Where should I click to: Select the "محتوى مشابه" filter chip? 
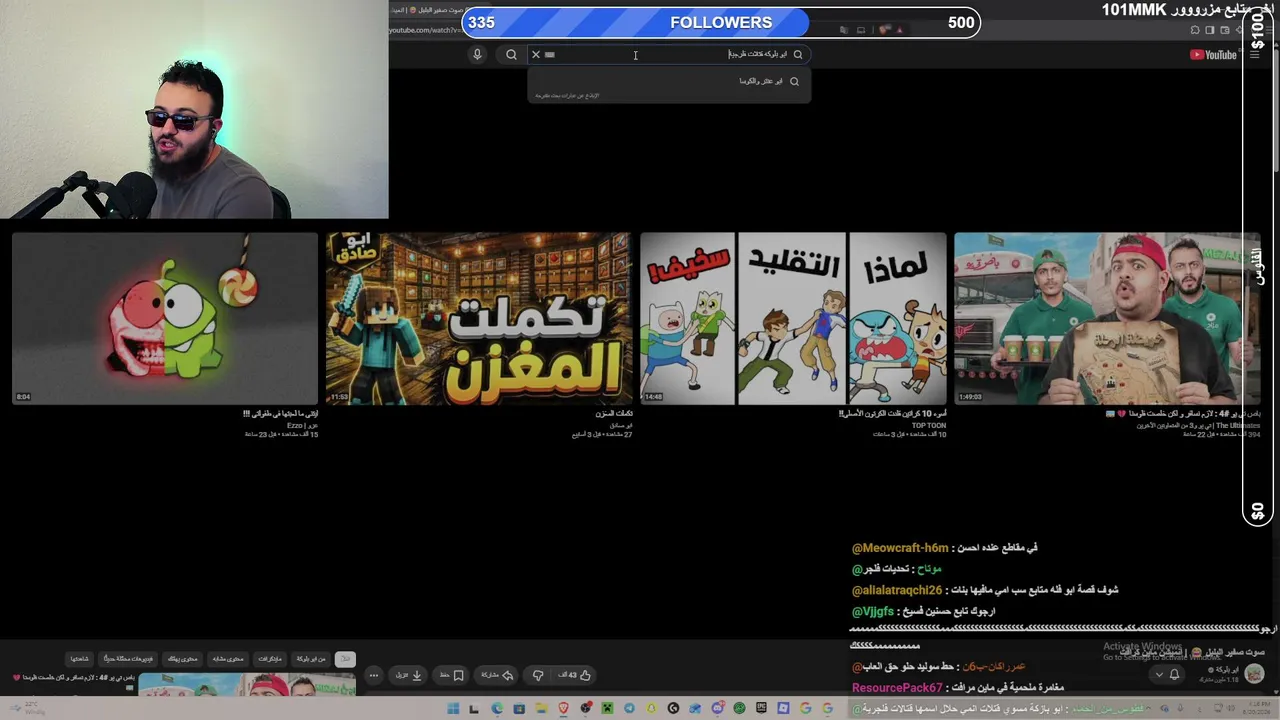coord(228,659)
